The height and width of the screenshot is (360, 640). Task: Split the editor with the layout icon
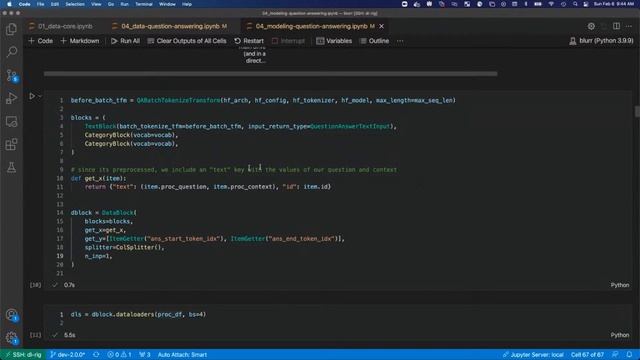pos(616,26)
